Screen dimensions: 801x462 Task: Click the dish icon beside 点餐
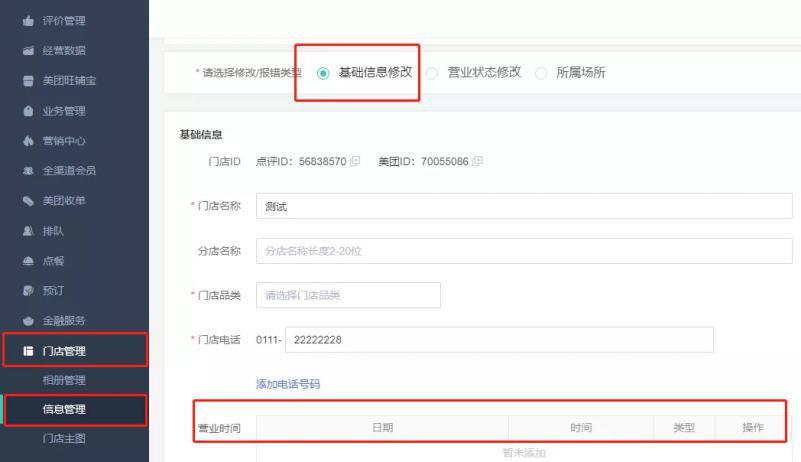(28, 261)
